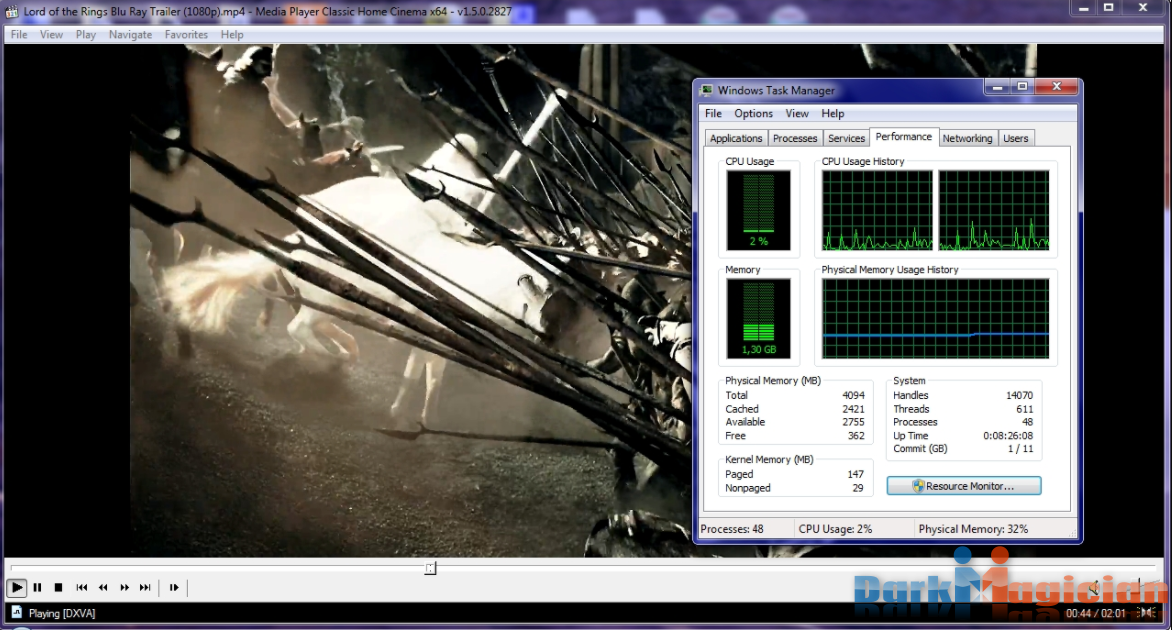Switch to the Processes tab
This screenshot has height=630, width=1172.
[x=795, y=138]
